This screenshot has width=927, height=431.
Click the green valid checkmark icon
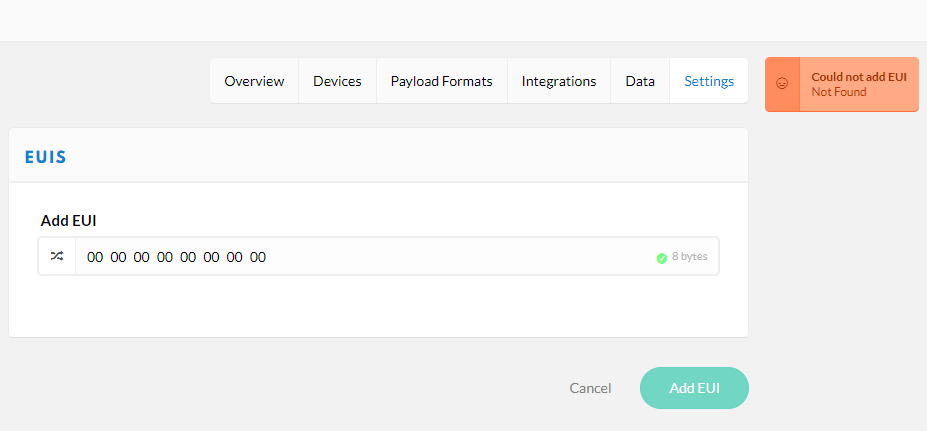(x=662, y=258)
